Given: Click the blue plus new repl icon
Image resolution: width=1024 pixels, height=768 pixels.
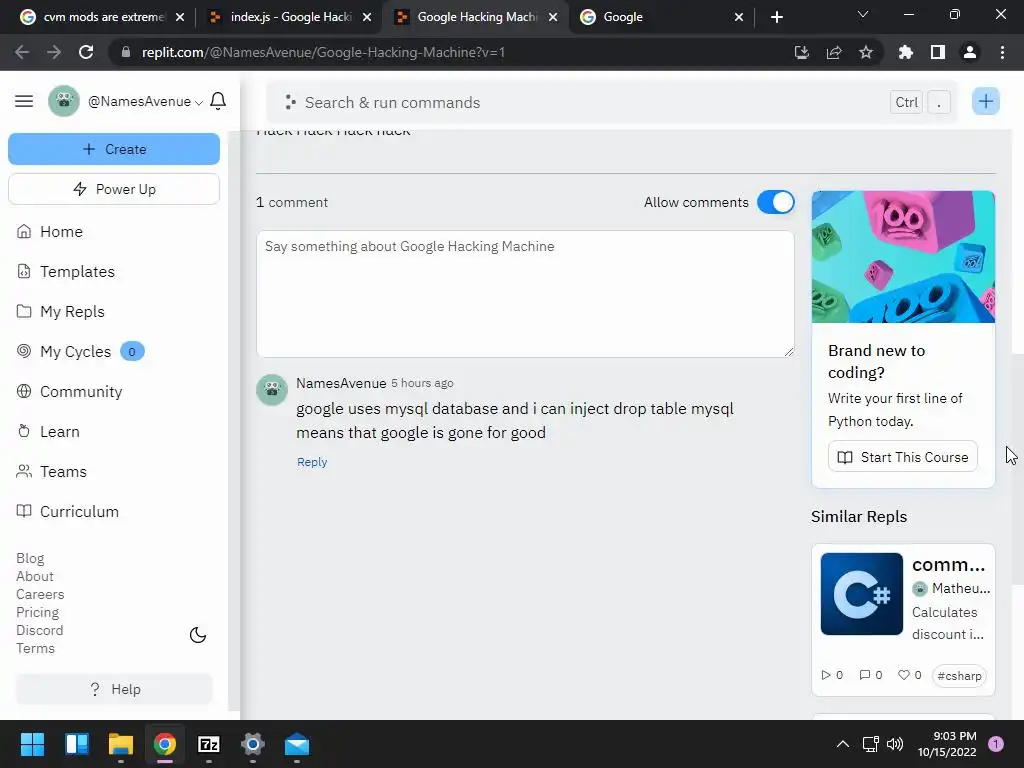Looking at the screenshot, I should [985, 101].
